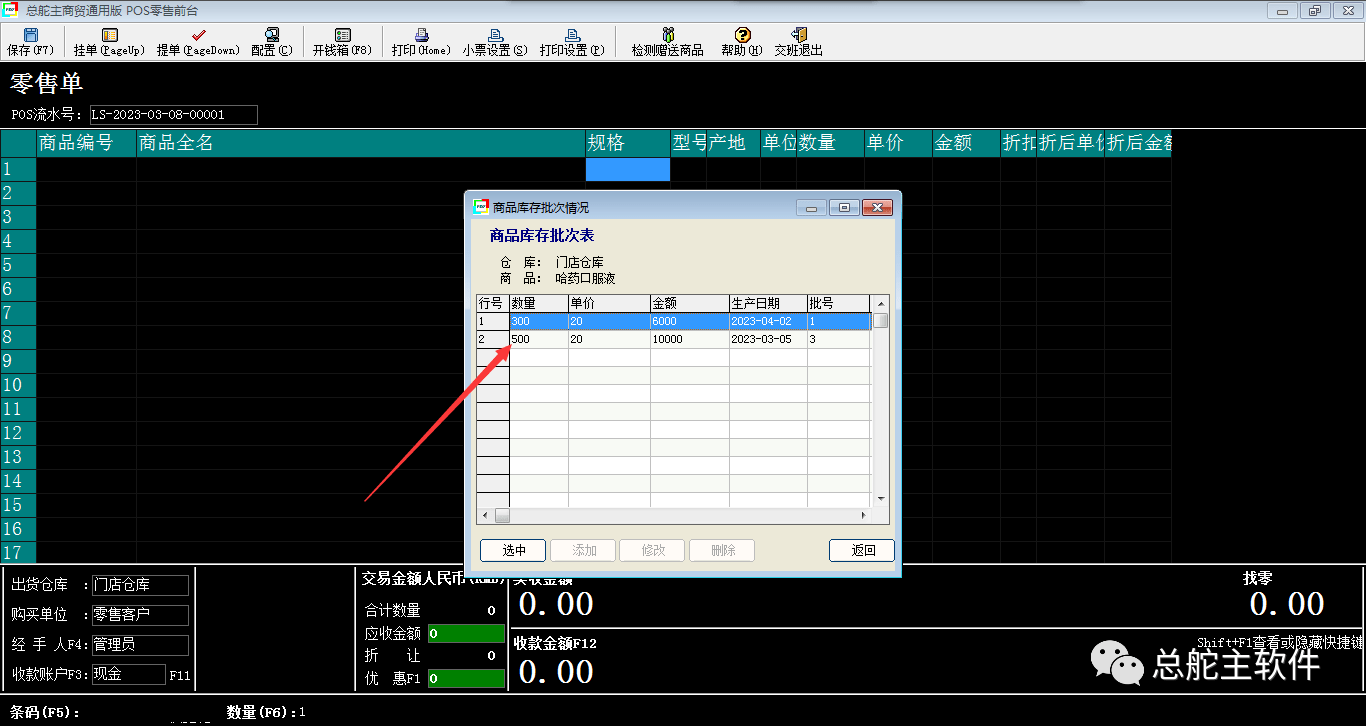The width and height of the screenshot is (1366, 726).
Task: Click the 生产日期 cell 2023-03-05
Action: coord(768,340)
